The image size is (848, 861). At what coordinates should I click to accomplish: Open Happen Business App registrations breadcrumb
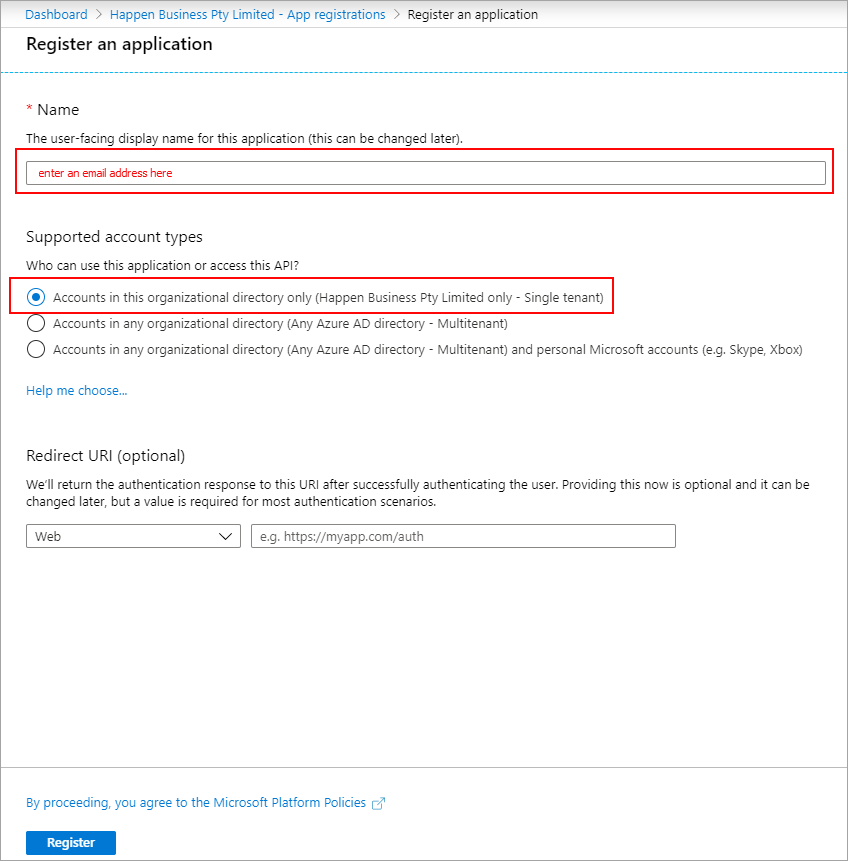[247, 15]
